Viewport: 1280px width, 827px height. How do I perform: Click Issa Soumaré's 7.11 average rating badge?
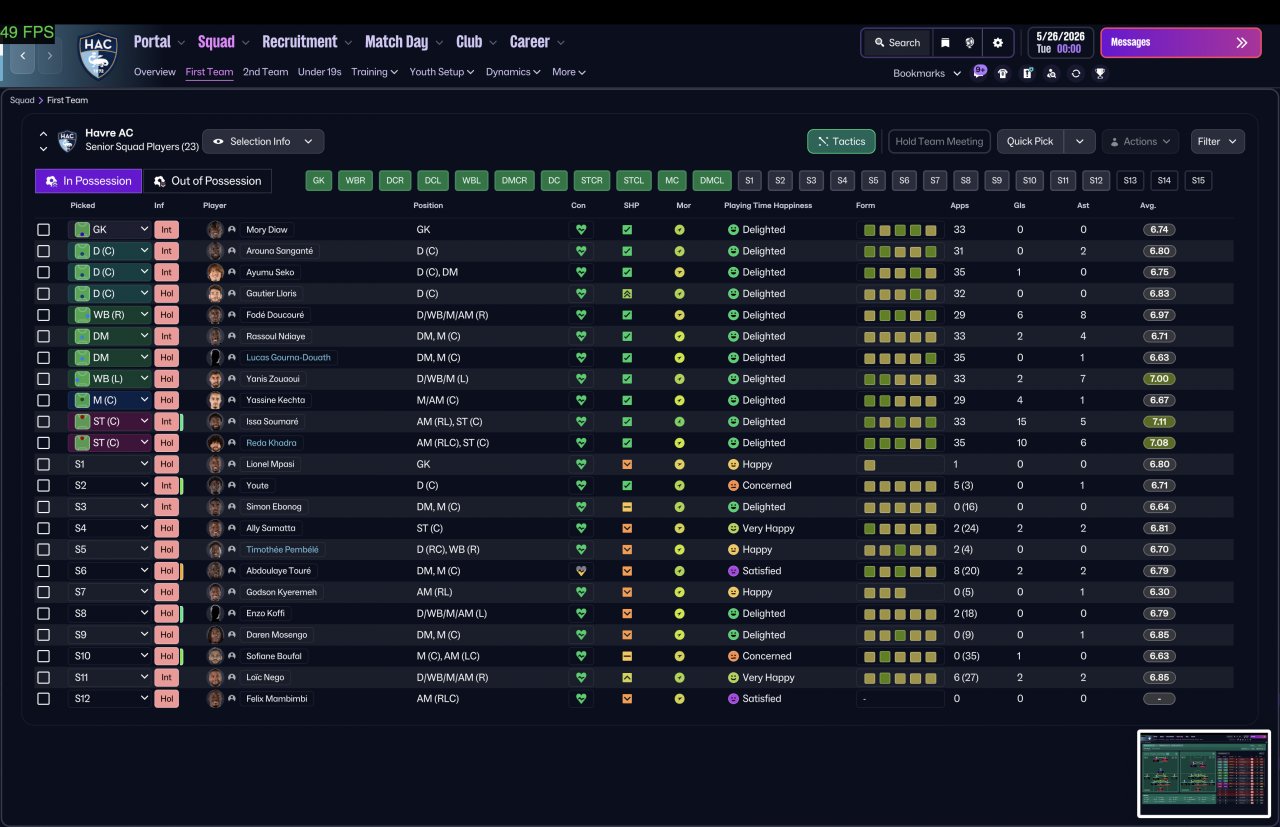coord(1159,422)
